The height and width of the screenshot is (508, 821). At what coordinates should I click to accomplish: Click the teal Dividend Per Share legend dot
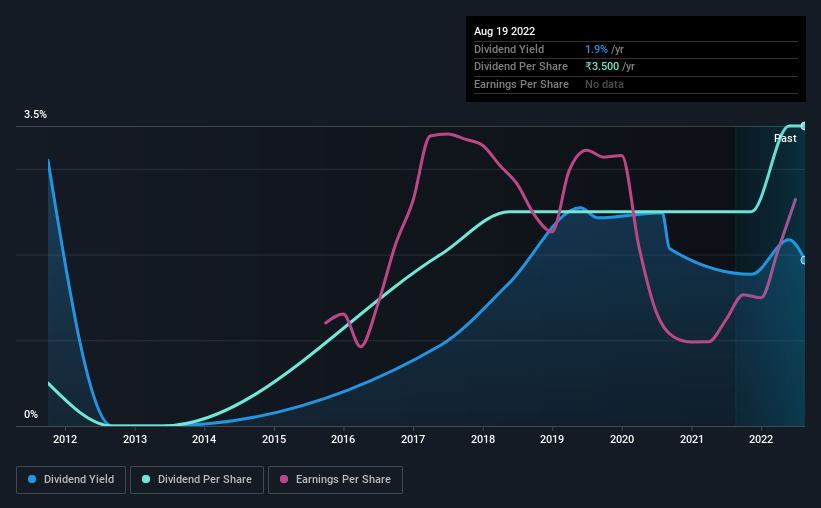point(146,479)
